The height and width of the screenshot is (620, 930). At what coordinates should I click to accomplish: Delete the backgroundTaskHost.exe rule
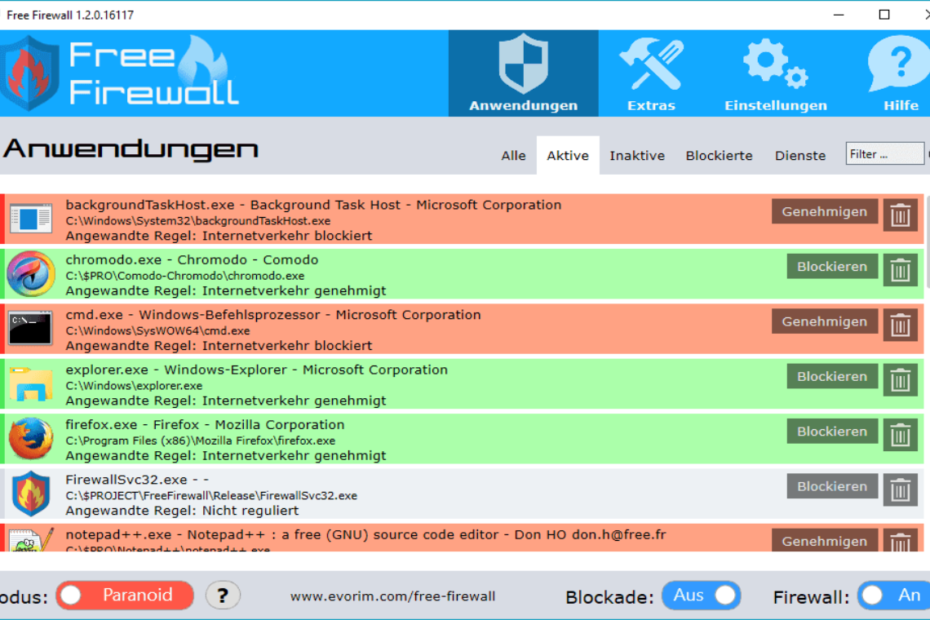click(x=900, y=215)
